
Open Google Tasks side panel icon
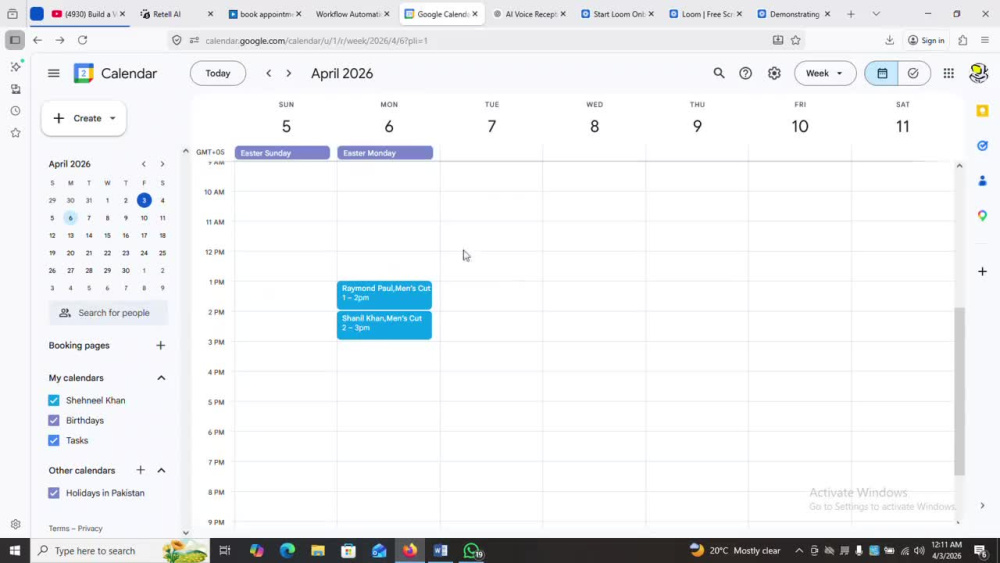[982, 146]
